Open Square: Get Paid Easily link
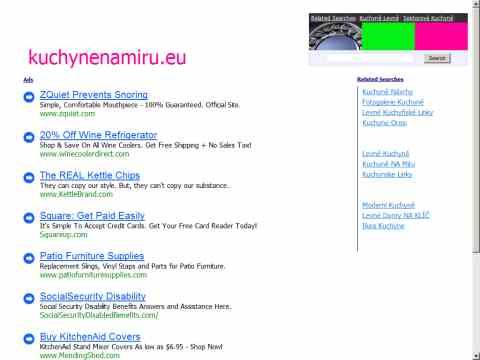This screenshot has height=360, width=480. click(x=92, y=216)
